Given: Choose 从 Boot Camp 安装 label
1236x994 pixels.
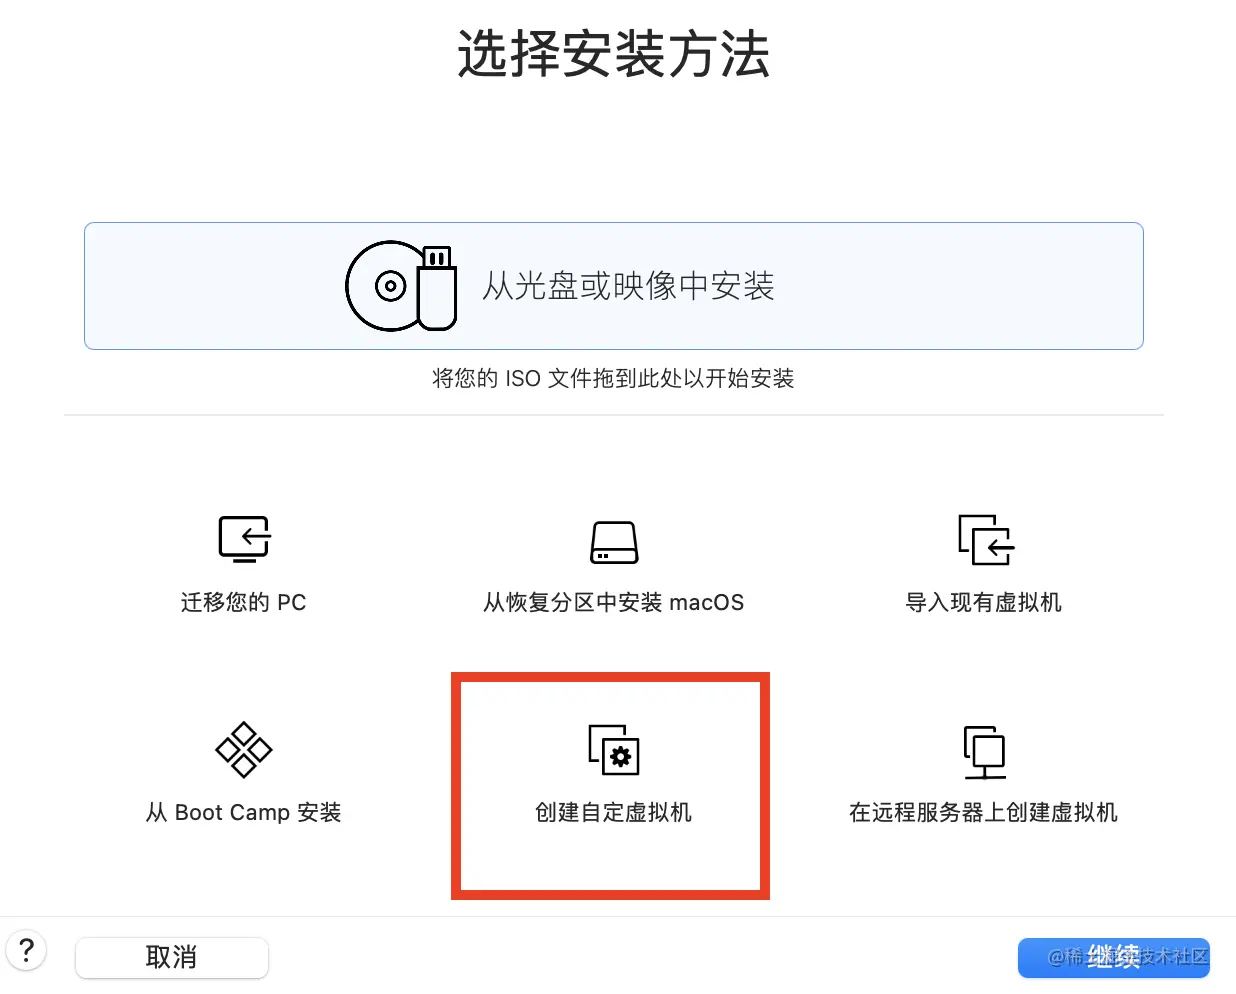Looking at the screenshot, I should pos(244,812).
